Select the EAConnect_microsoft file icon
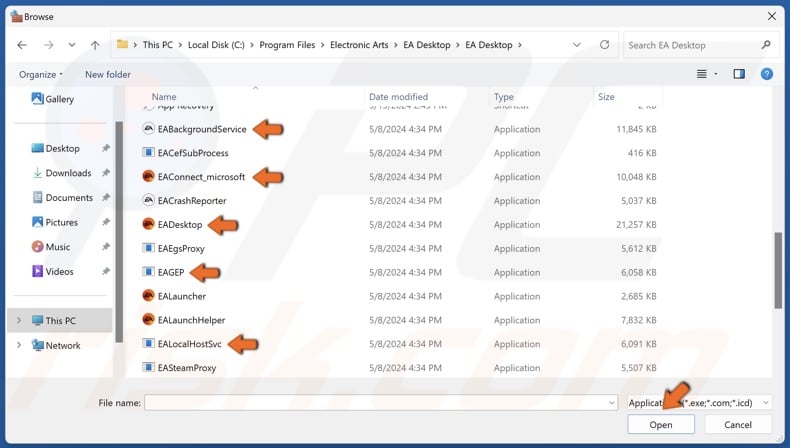 (x=148, y=177)
